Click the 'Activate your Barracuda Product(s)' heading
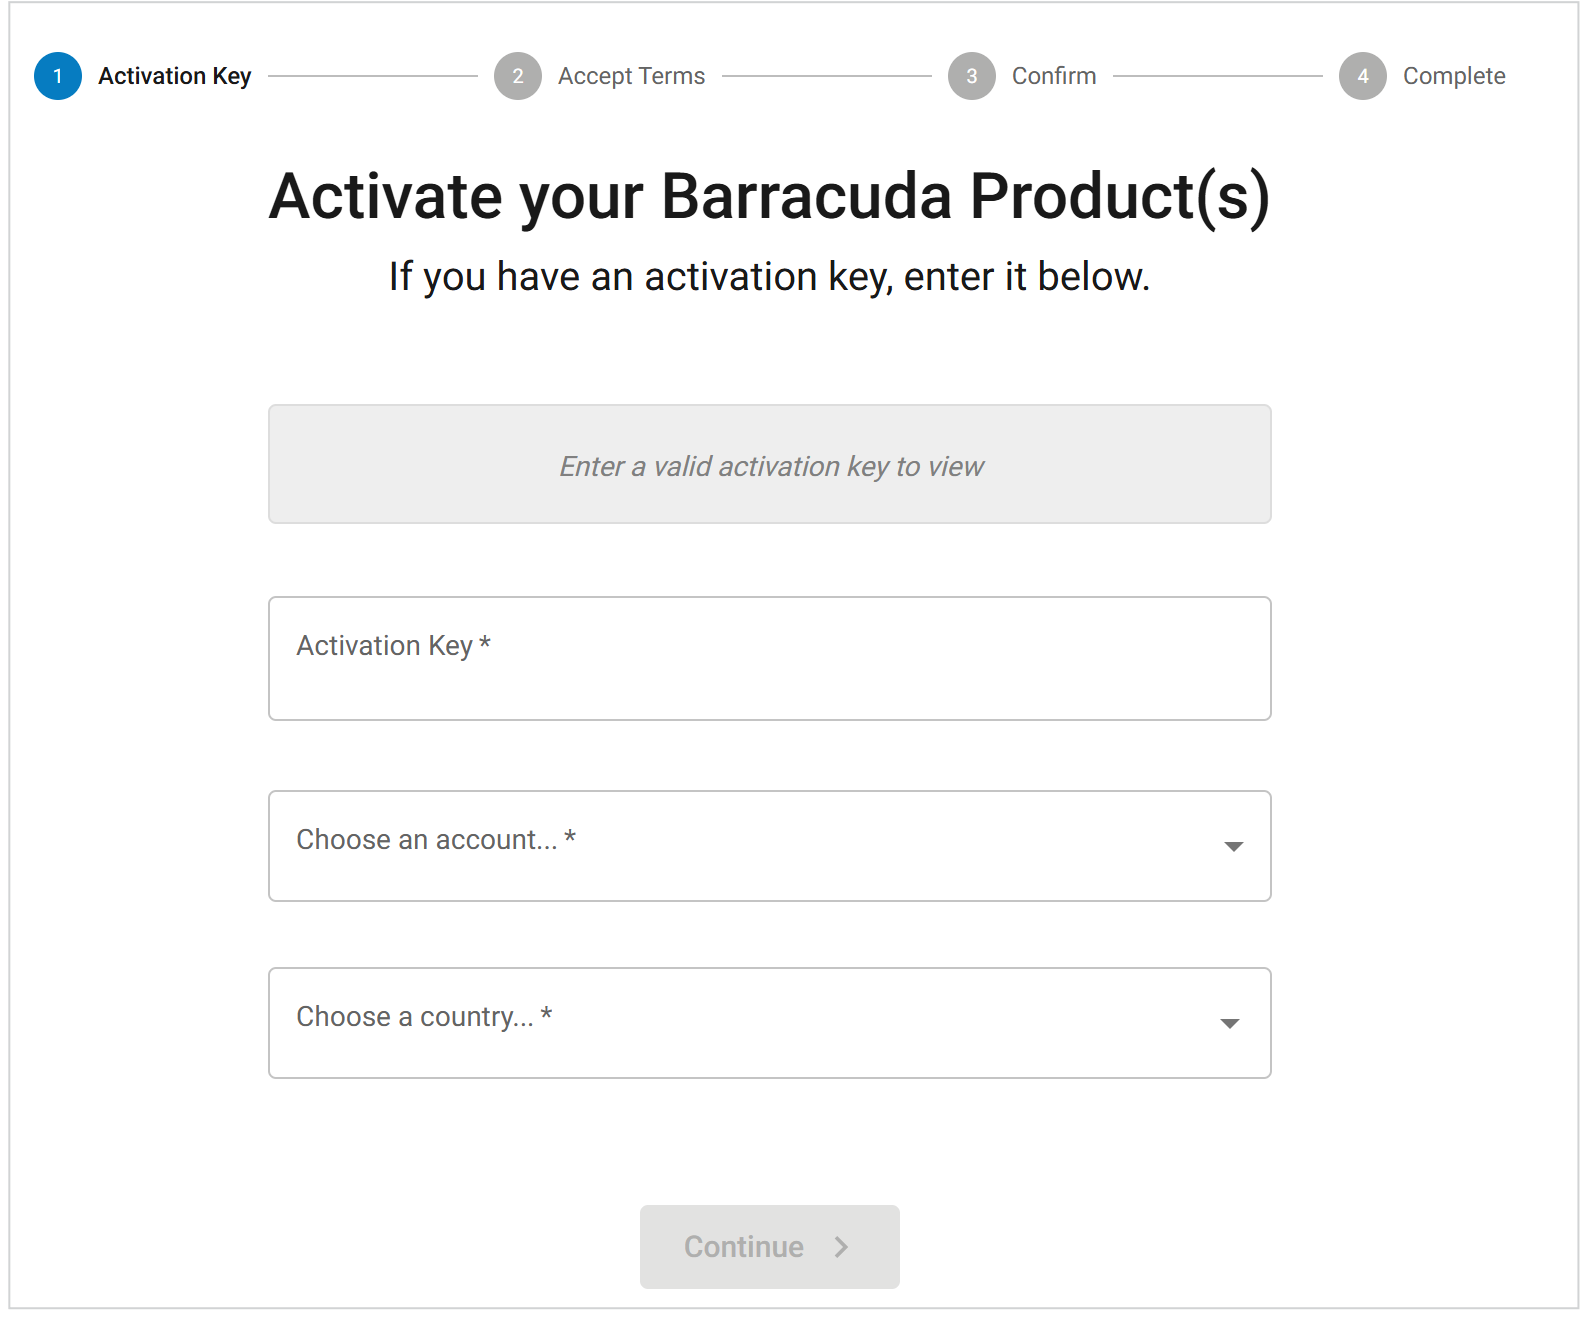This screenshot has height=1329, width=1588. click(x=770, y=196)
